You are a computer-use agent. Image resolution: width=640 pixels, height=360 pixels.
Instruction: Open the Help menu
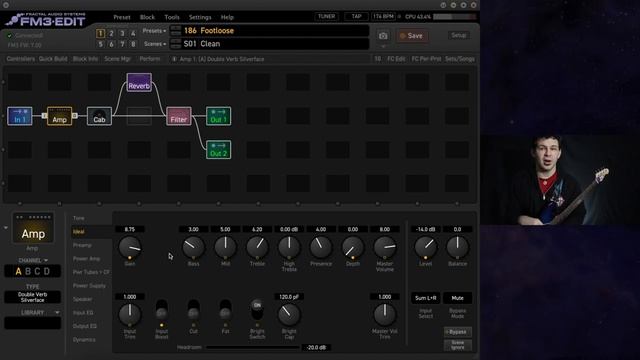coord(227,17)
